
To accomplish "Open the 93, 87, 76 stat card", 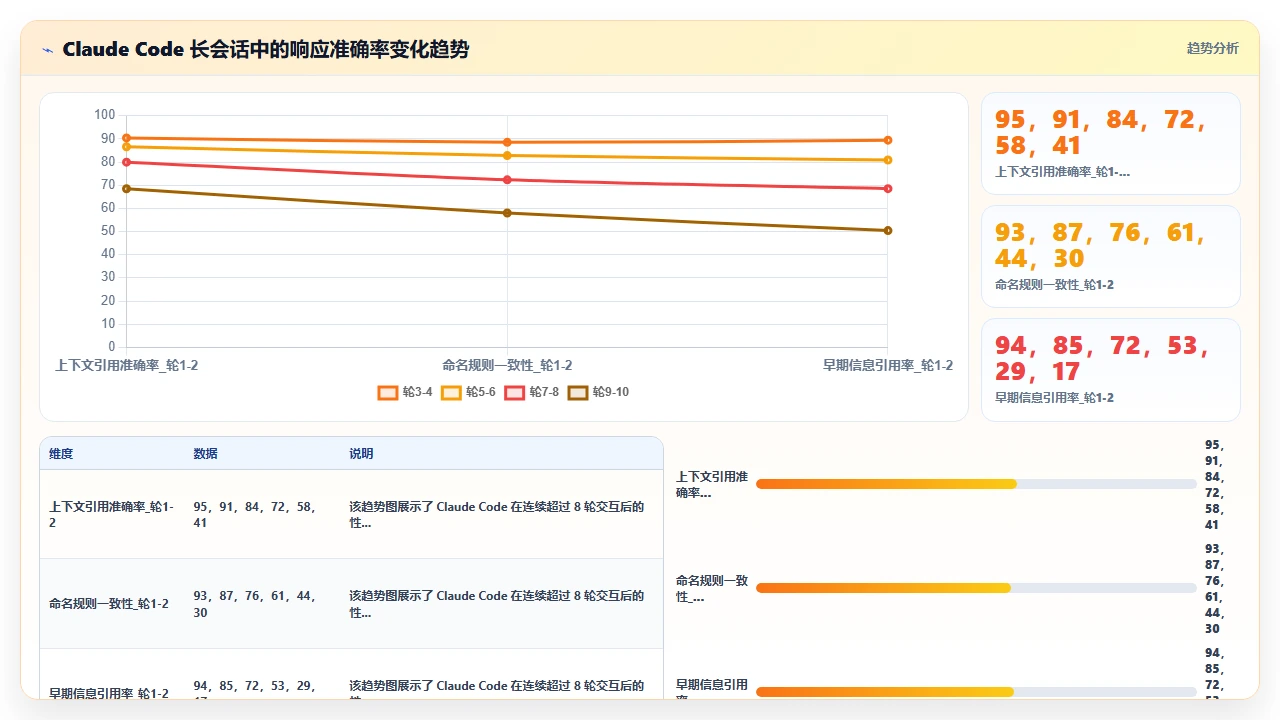I will coord(1110,256).
